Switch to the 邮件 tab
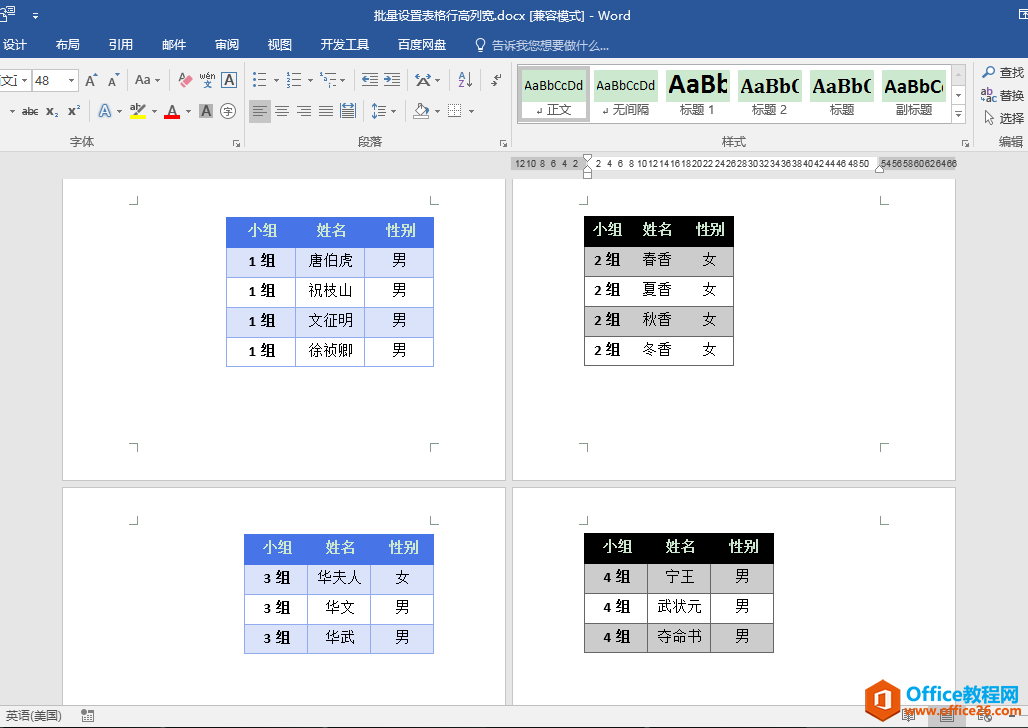This screenshot has width=1028, height=728. click(174, 45)
